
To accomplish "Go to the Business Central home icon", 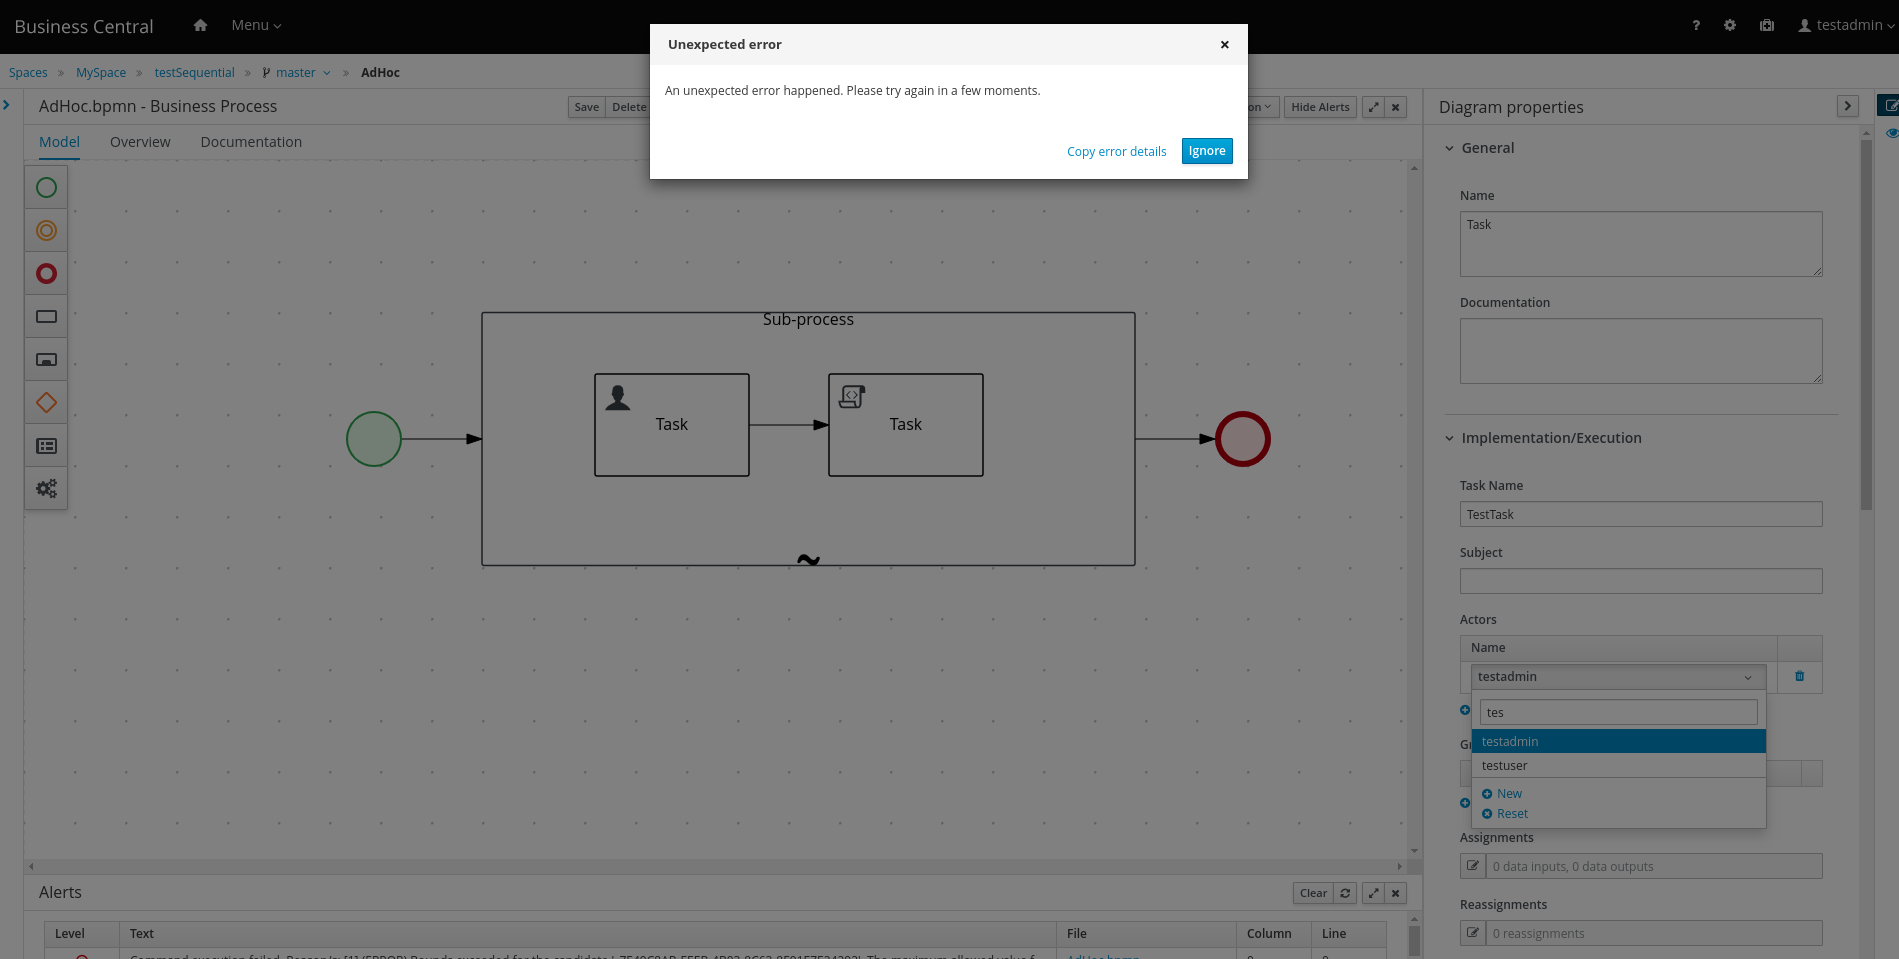I will (200, 25).
